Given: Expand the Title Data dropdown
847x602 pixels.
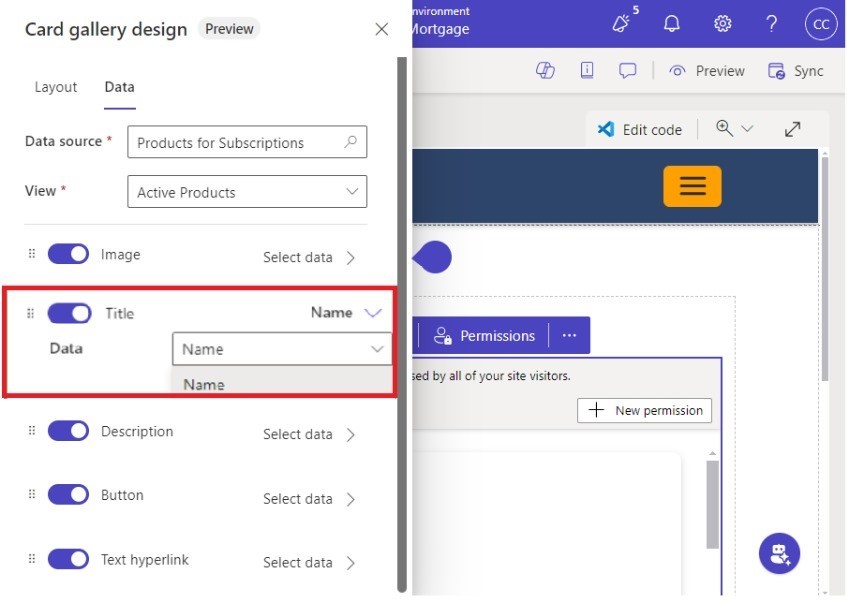Looking at the screenshot, I should (281, 349).
